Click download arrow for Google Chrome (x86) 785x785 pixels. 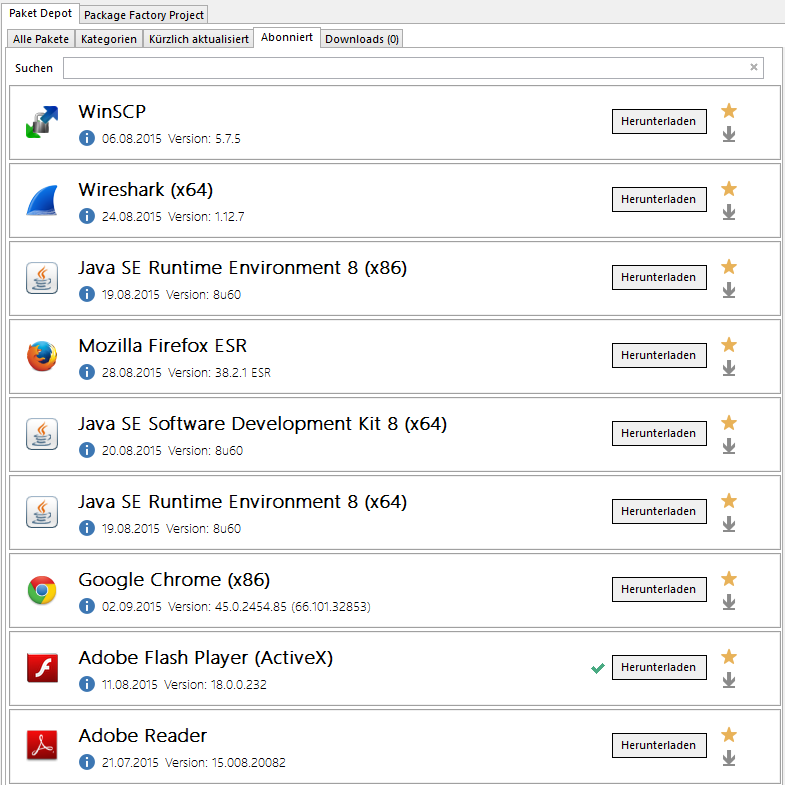tap(729, 602)
